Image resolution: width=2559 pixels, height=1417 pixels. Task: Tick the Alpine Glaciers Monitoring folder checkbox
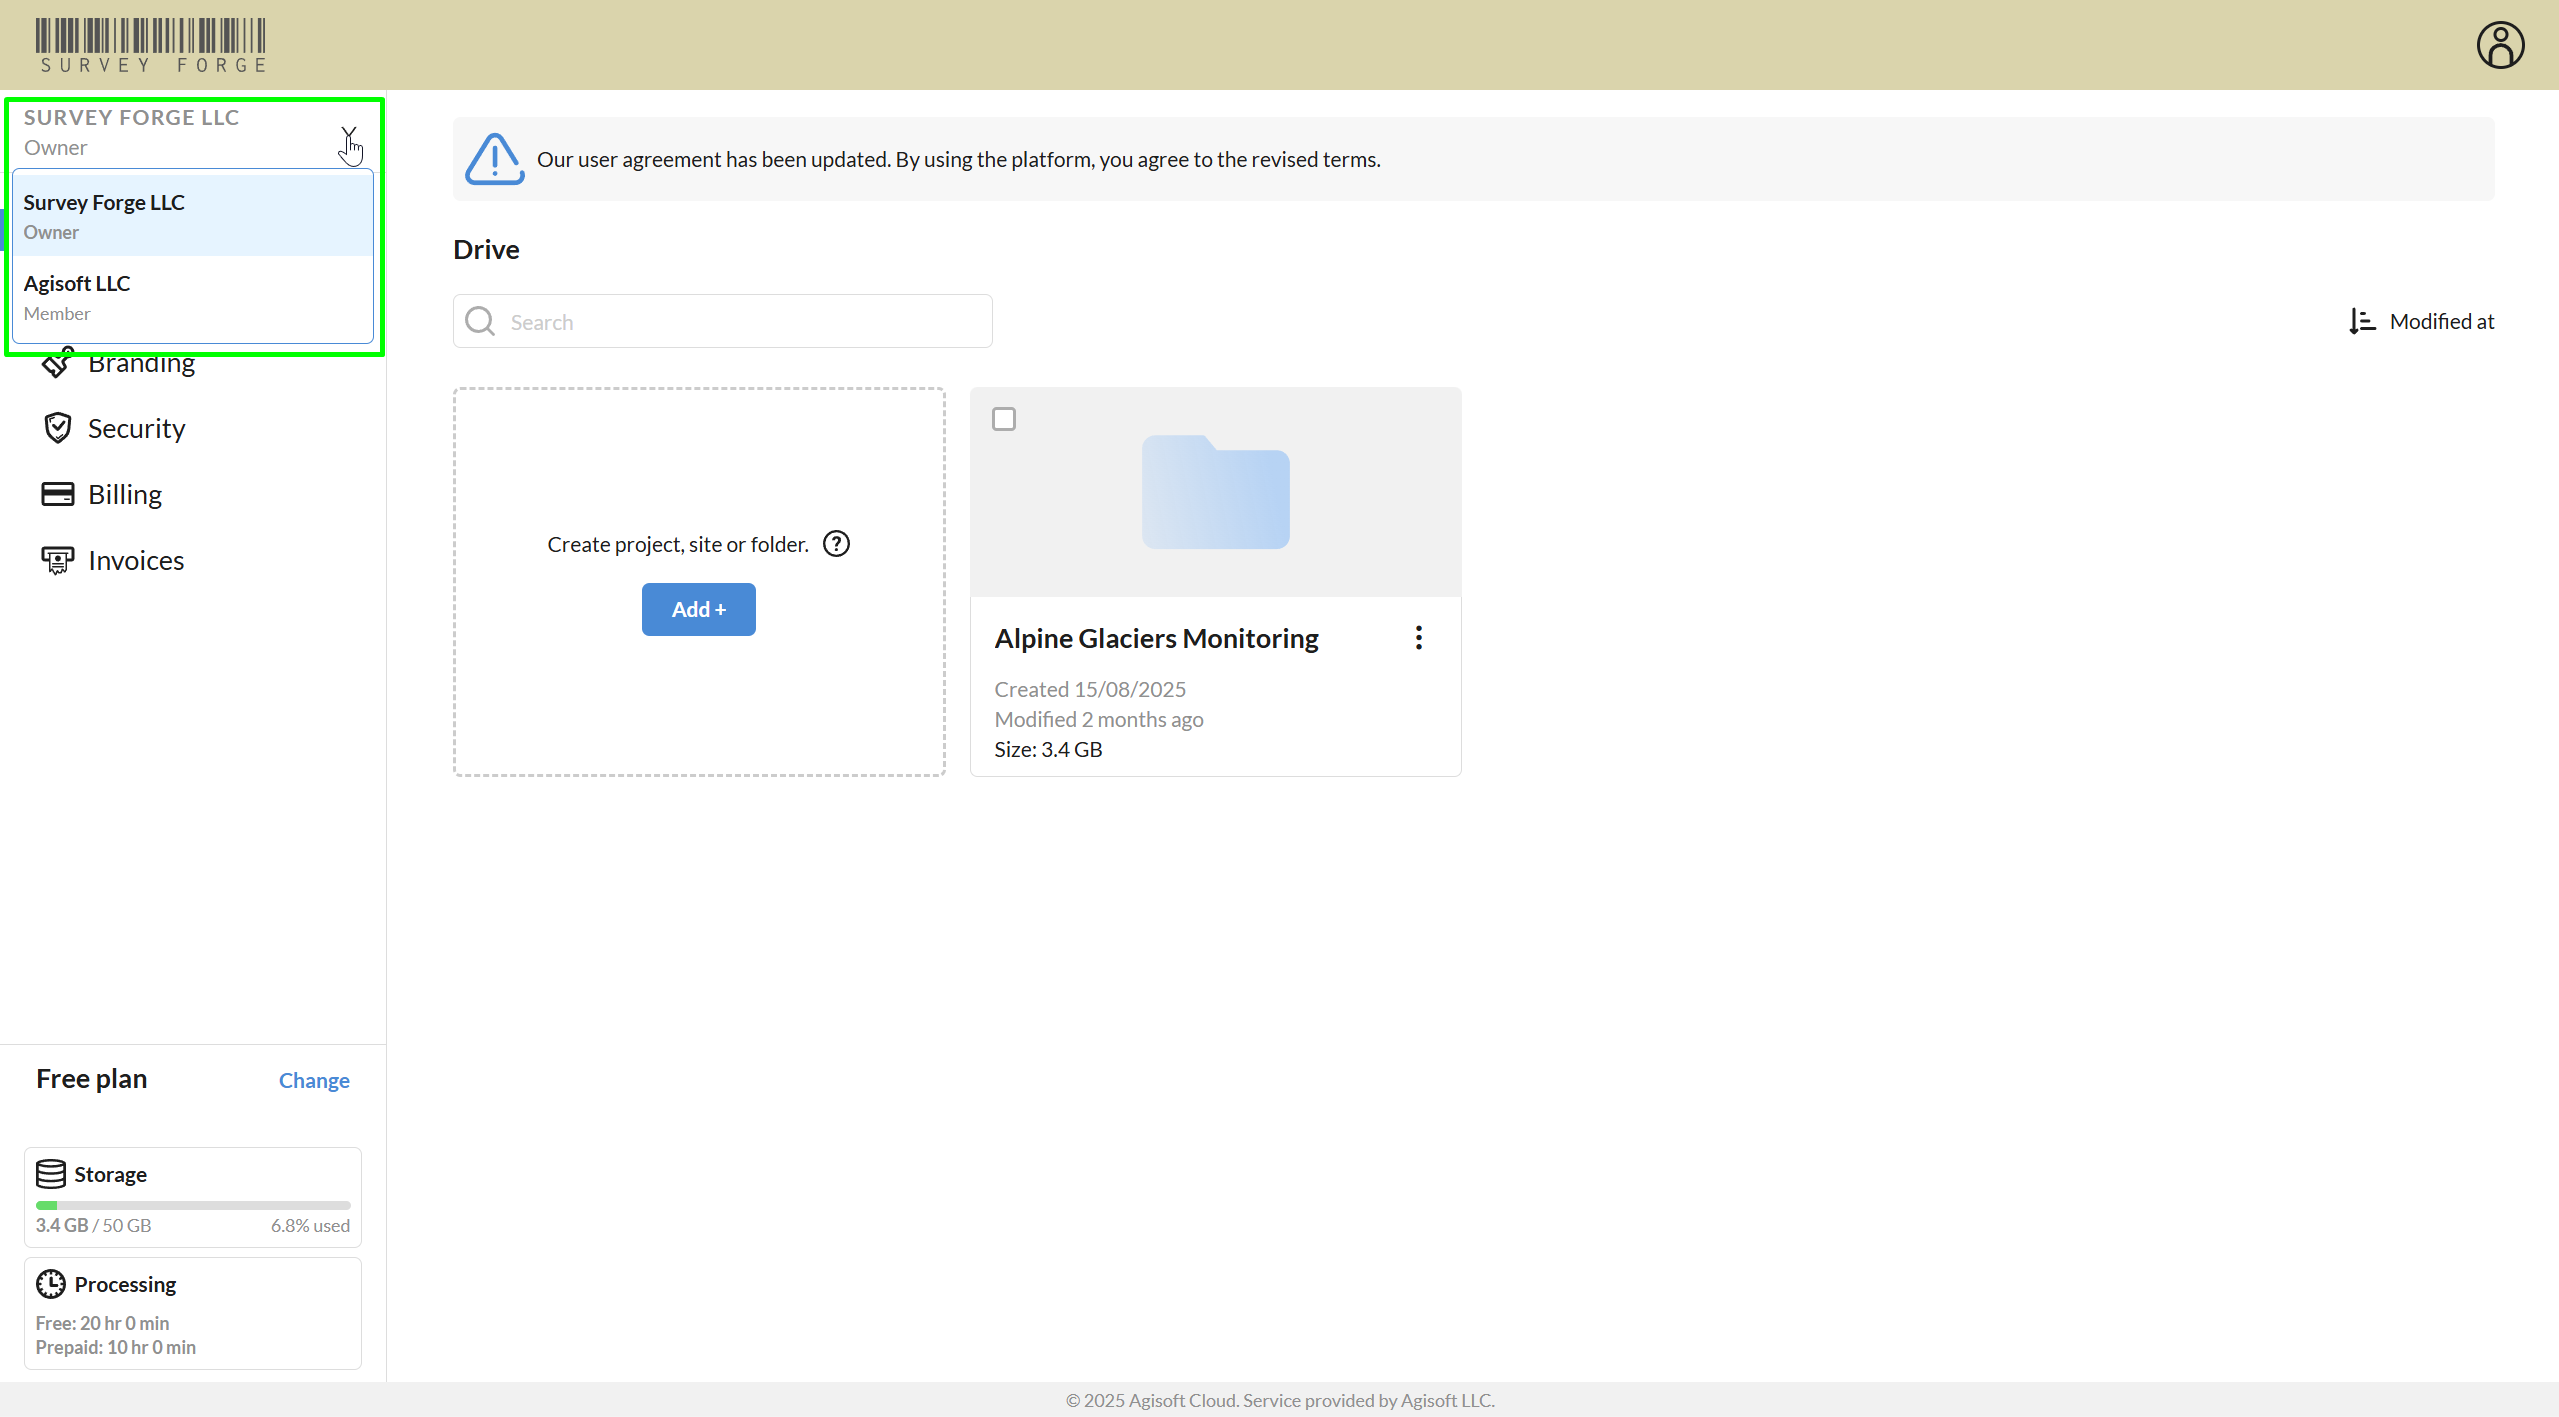pyautogui.click(x=1004, y=419)
